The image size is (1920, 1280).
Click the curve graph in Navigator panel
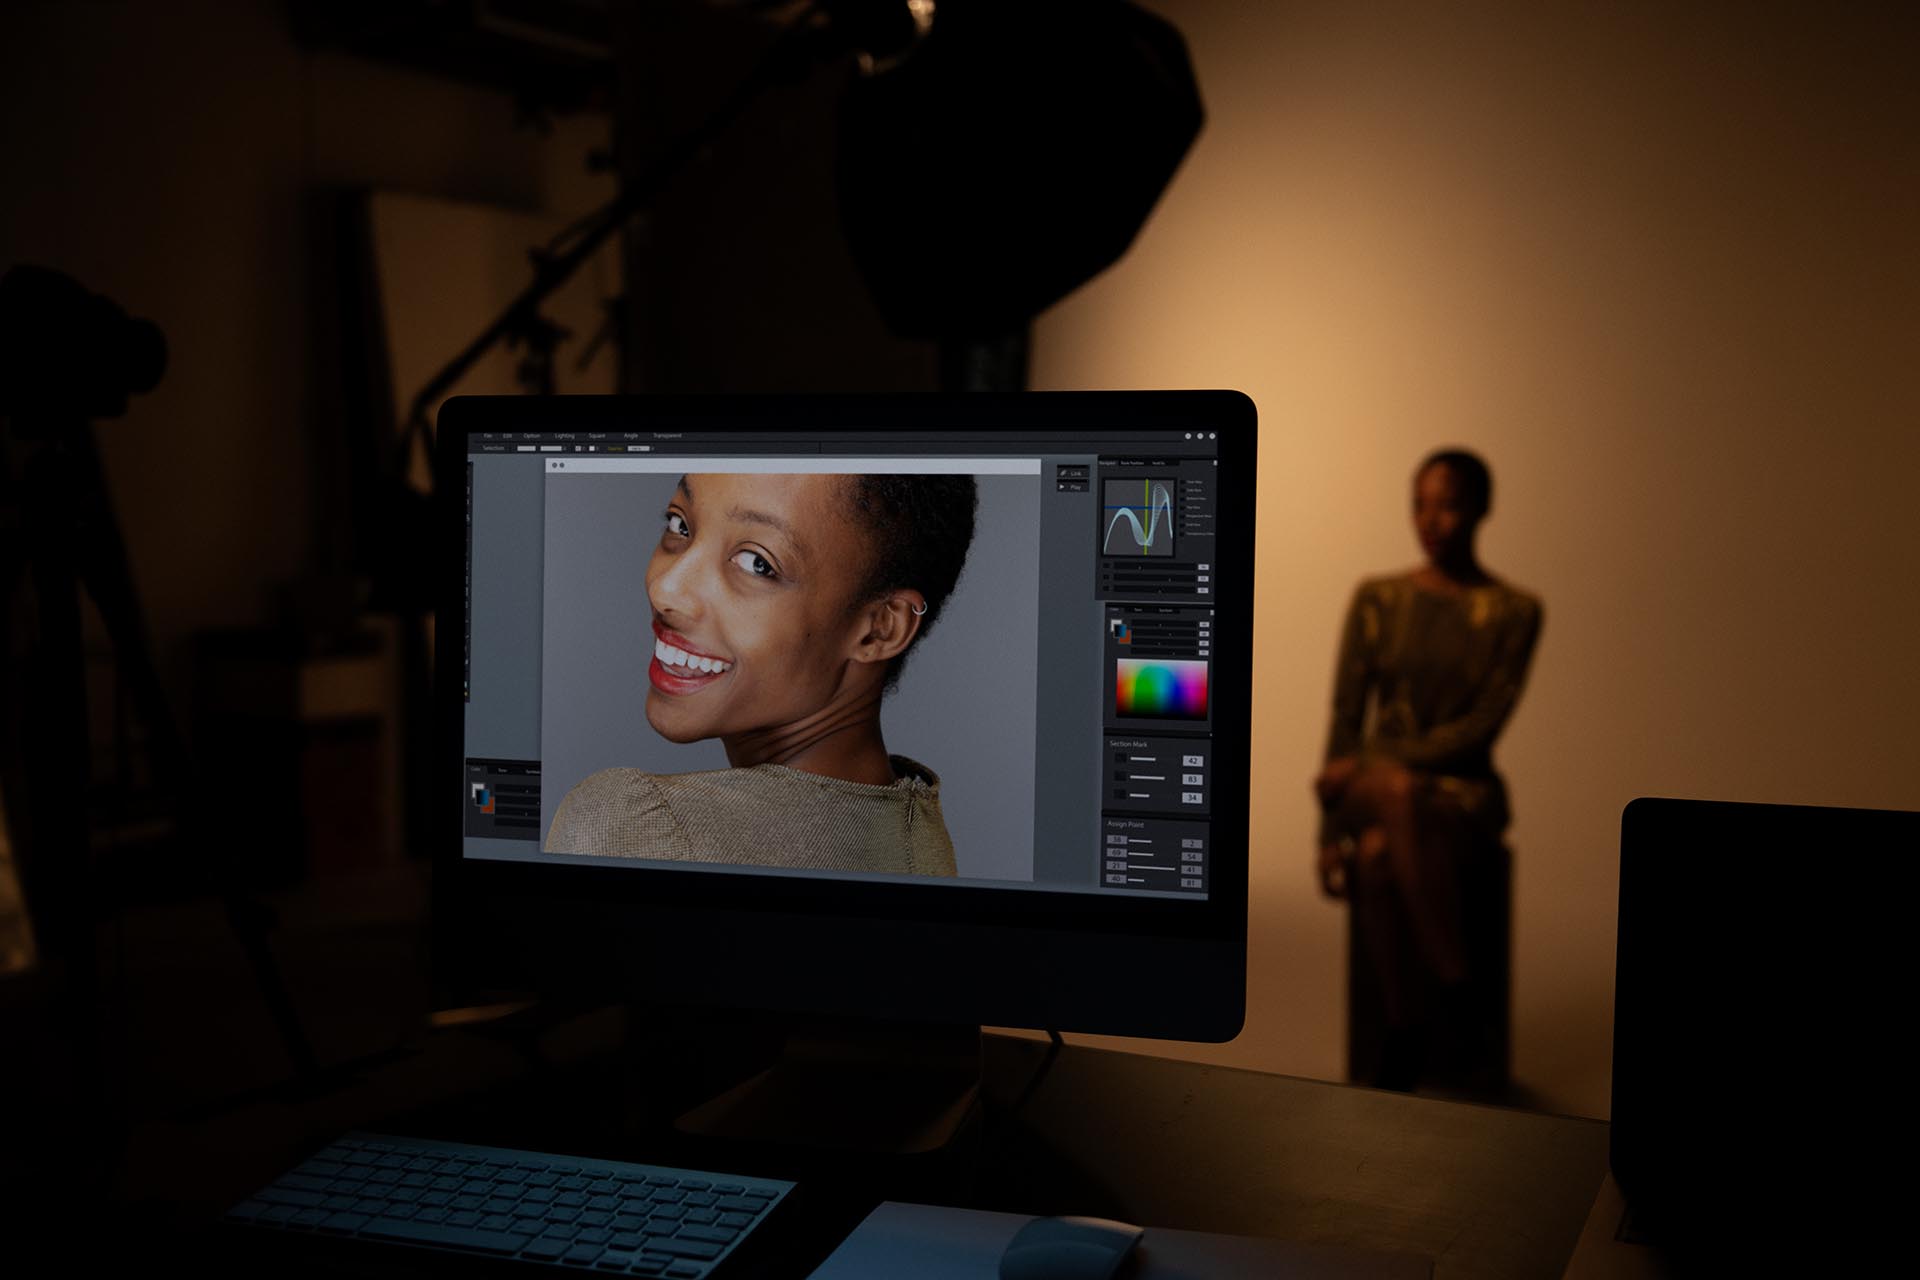coord(1140,517)
